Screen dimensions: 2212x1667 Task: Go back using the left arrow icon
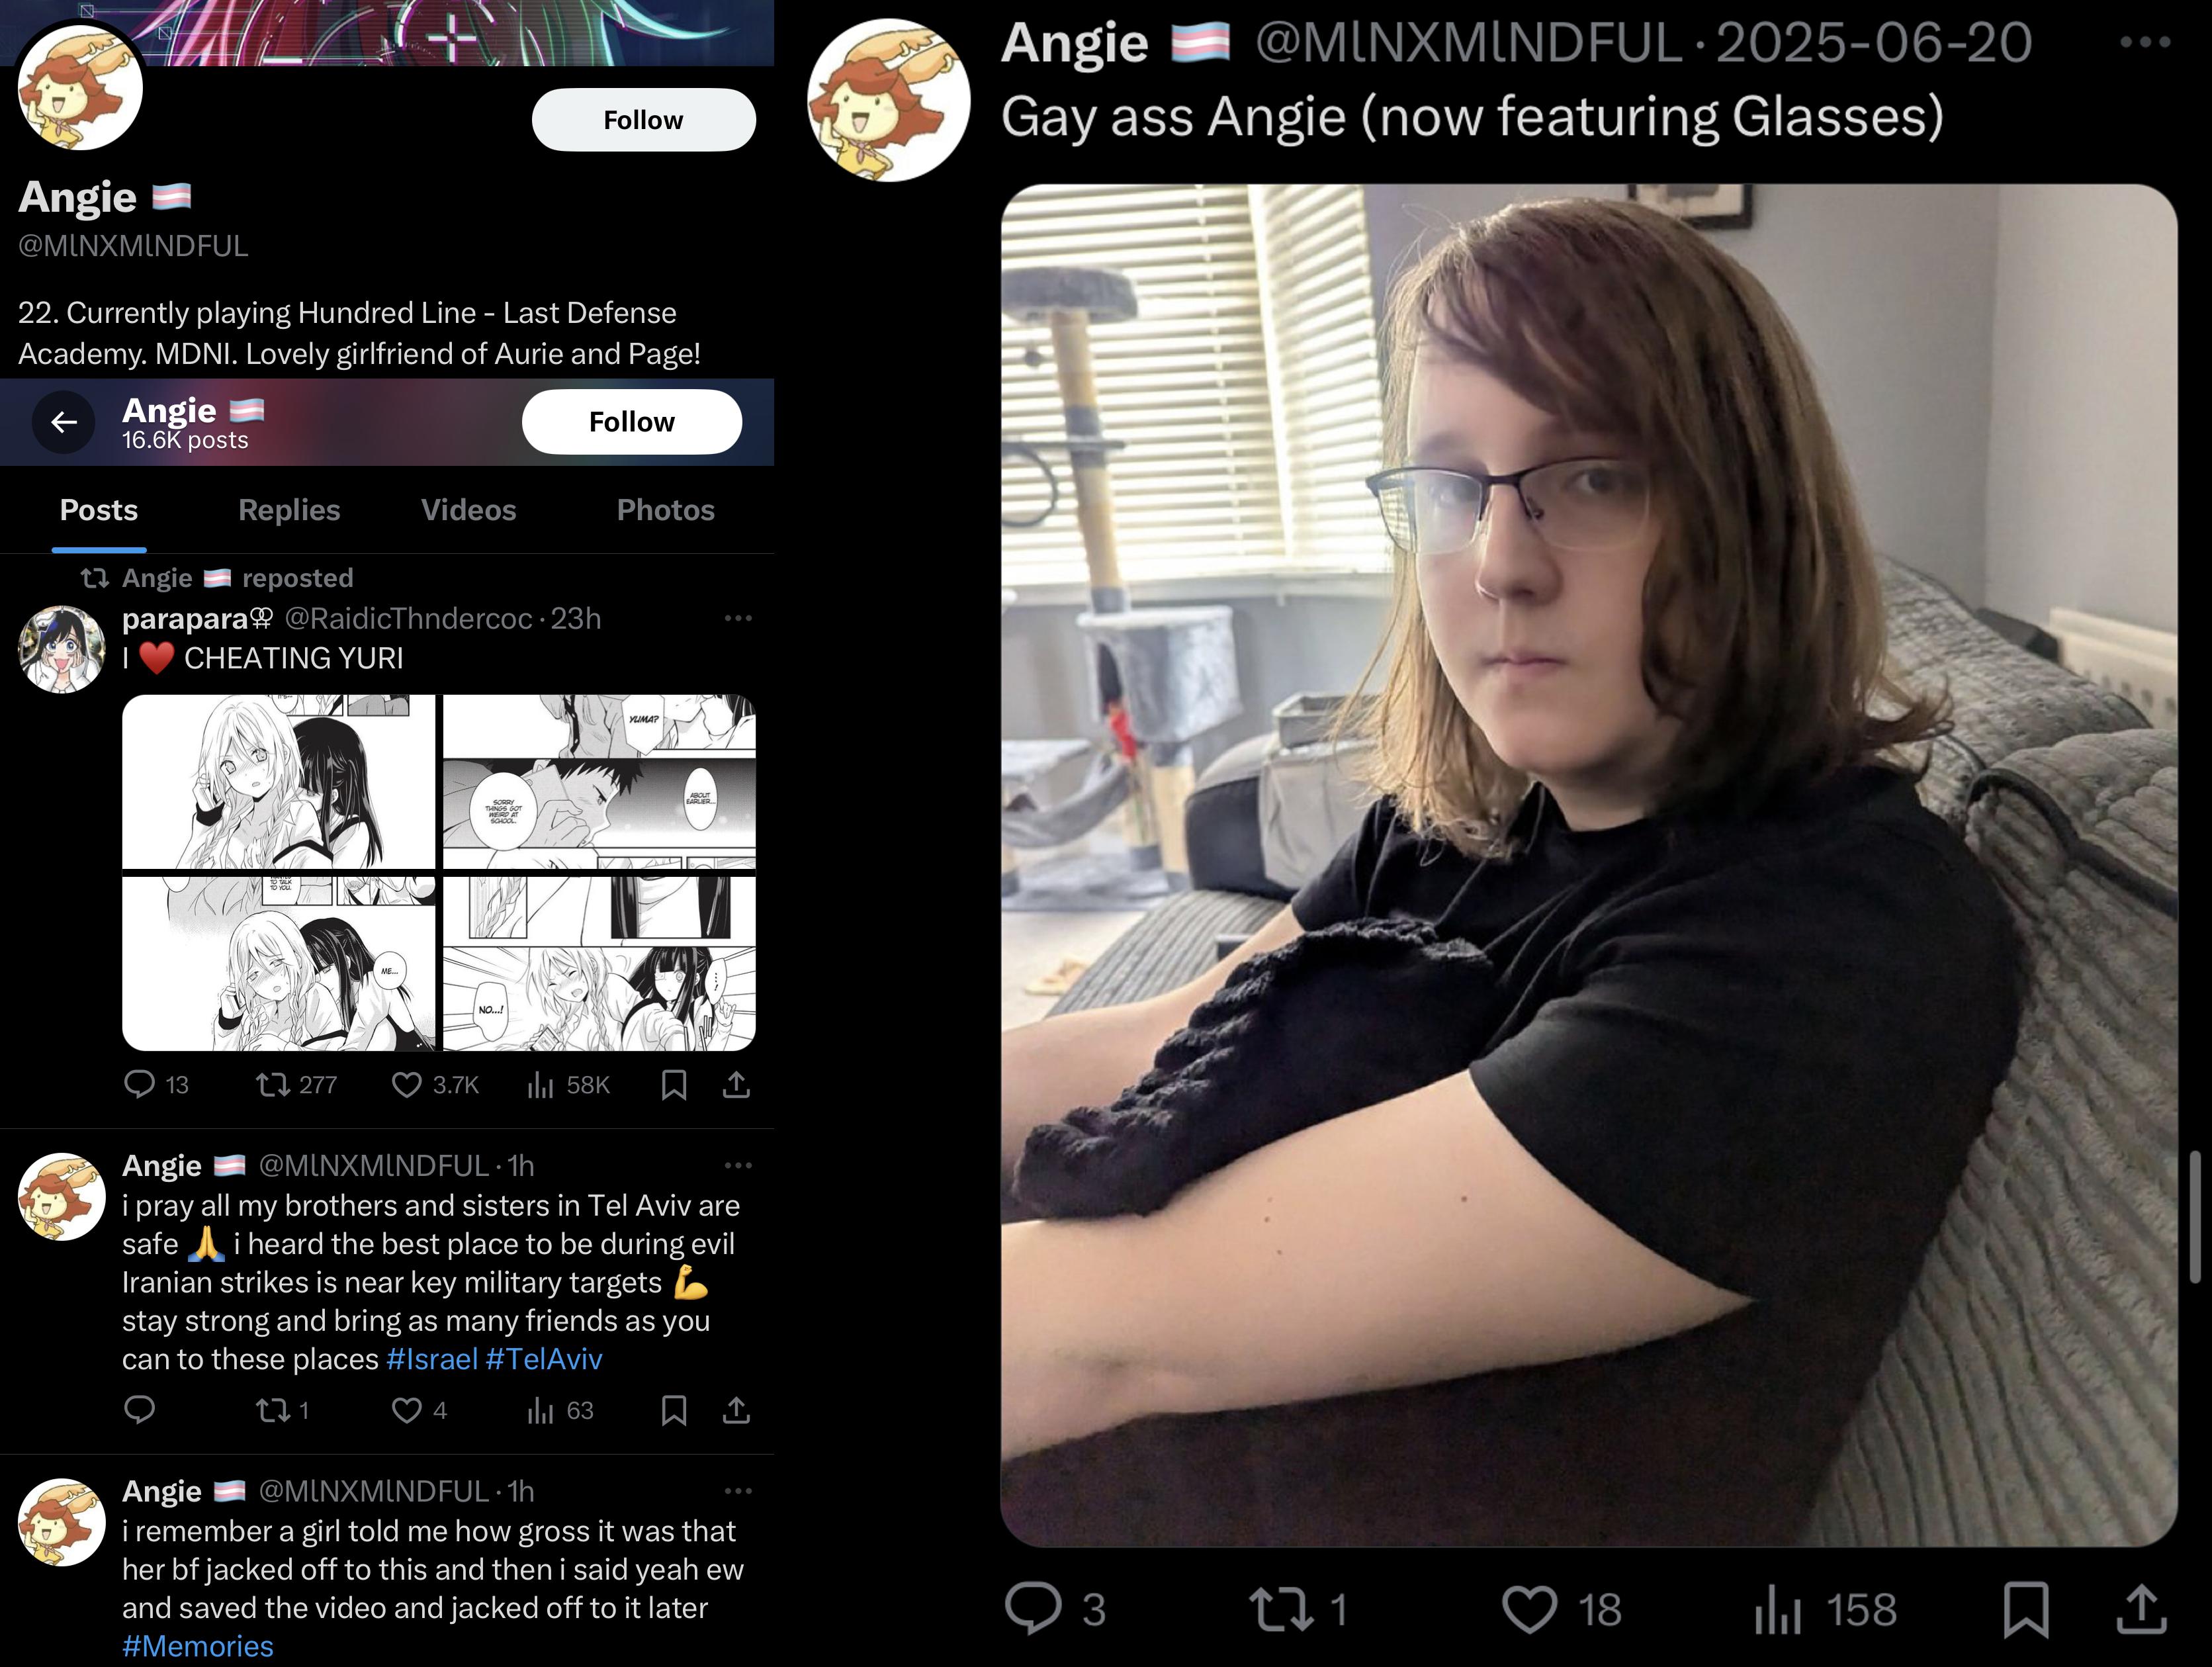pyautogui.click(x=64, y=422)
